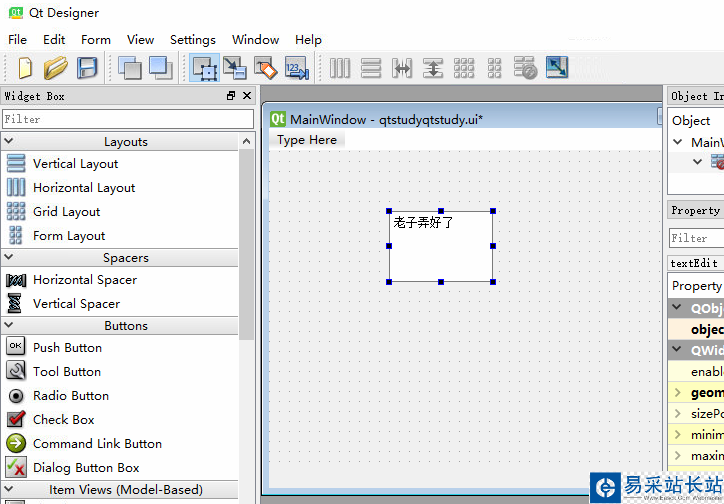The height and width of the screenshot is (504, 724).
Task: Select Push Button widget
Action: click(67, 348)
